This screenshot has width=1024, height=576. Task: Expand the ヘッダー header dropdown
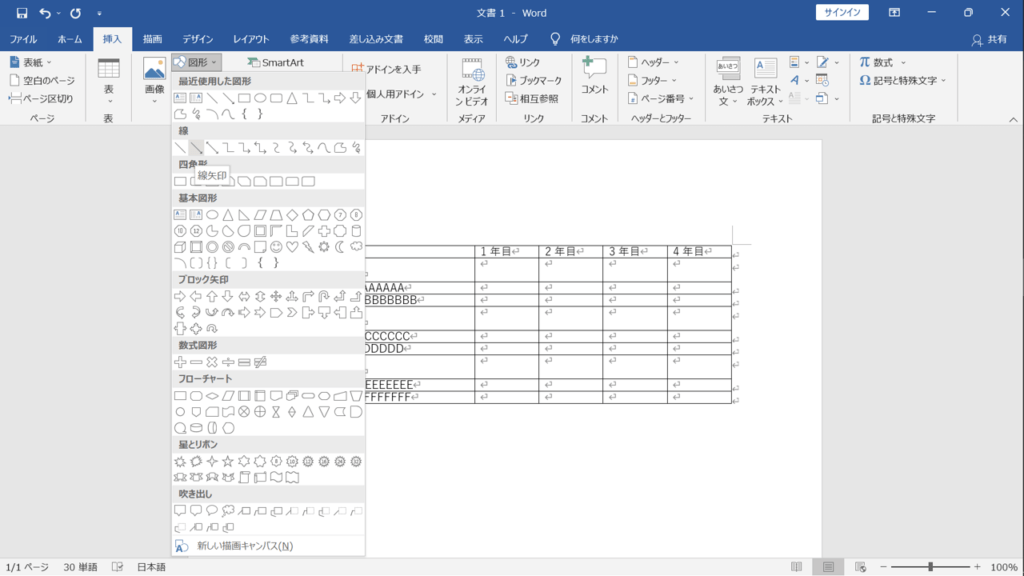[653, 62]
